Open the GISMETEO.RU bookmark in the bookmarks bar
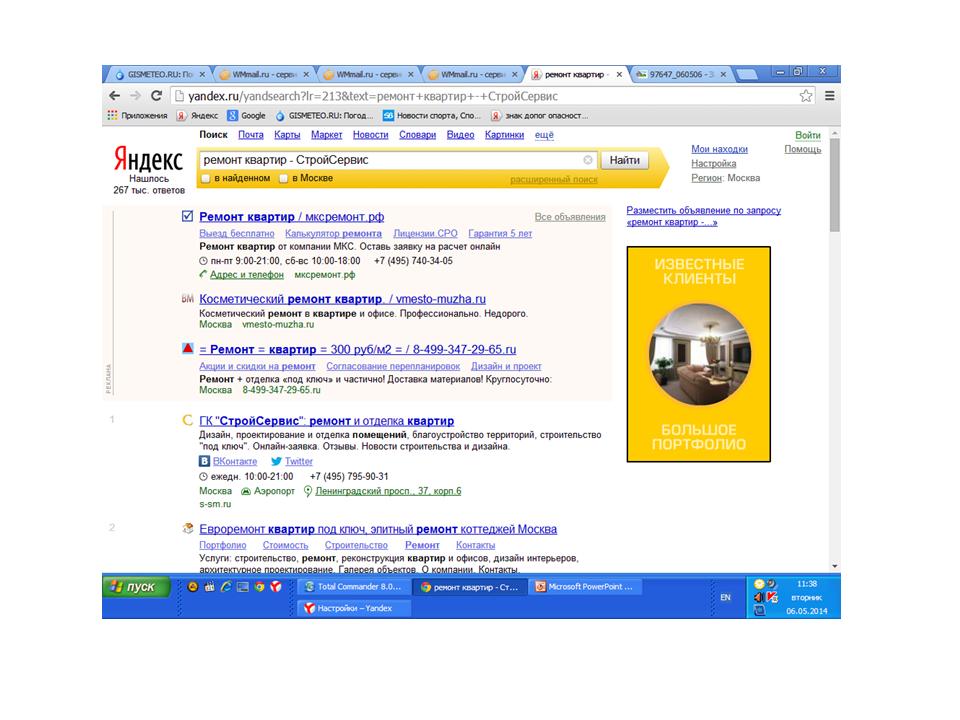 coord(324,115)
